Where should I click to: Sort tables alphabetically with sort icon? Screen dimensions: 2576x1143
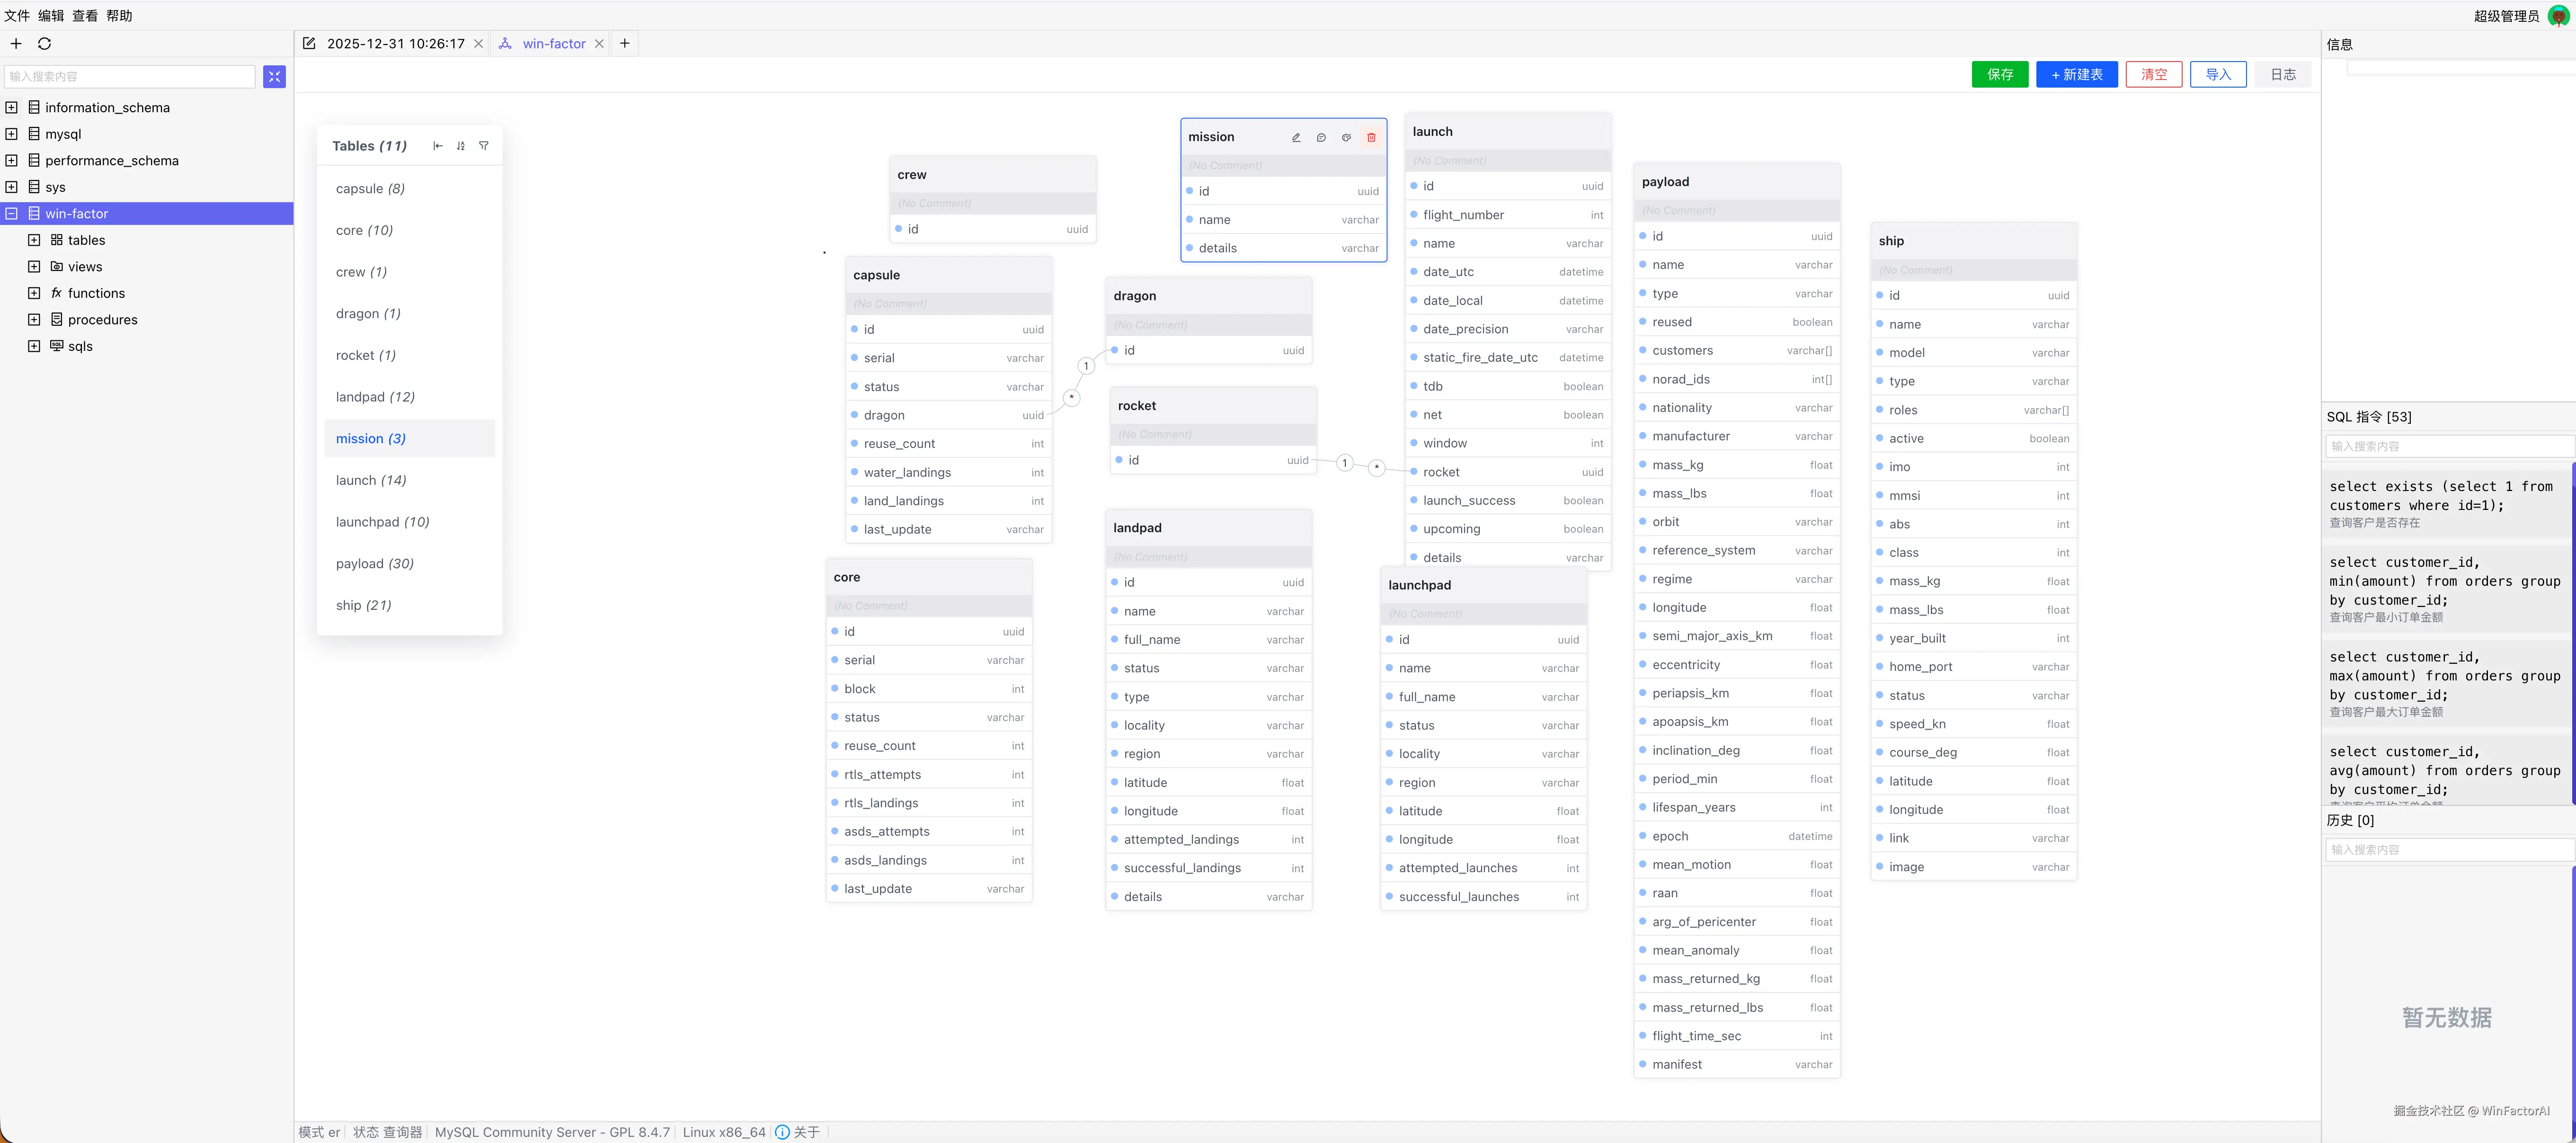(x=461, y=146)
